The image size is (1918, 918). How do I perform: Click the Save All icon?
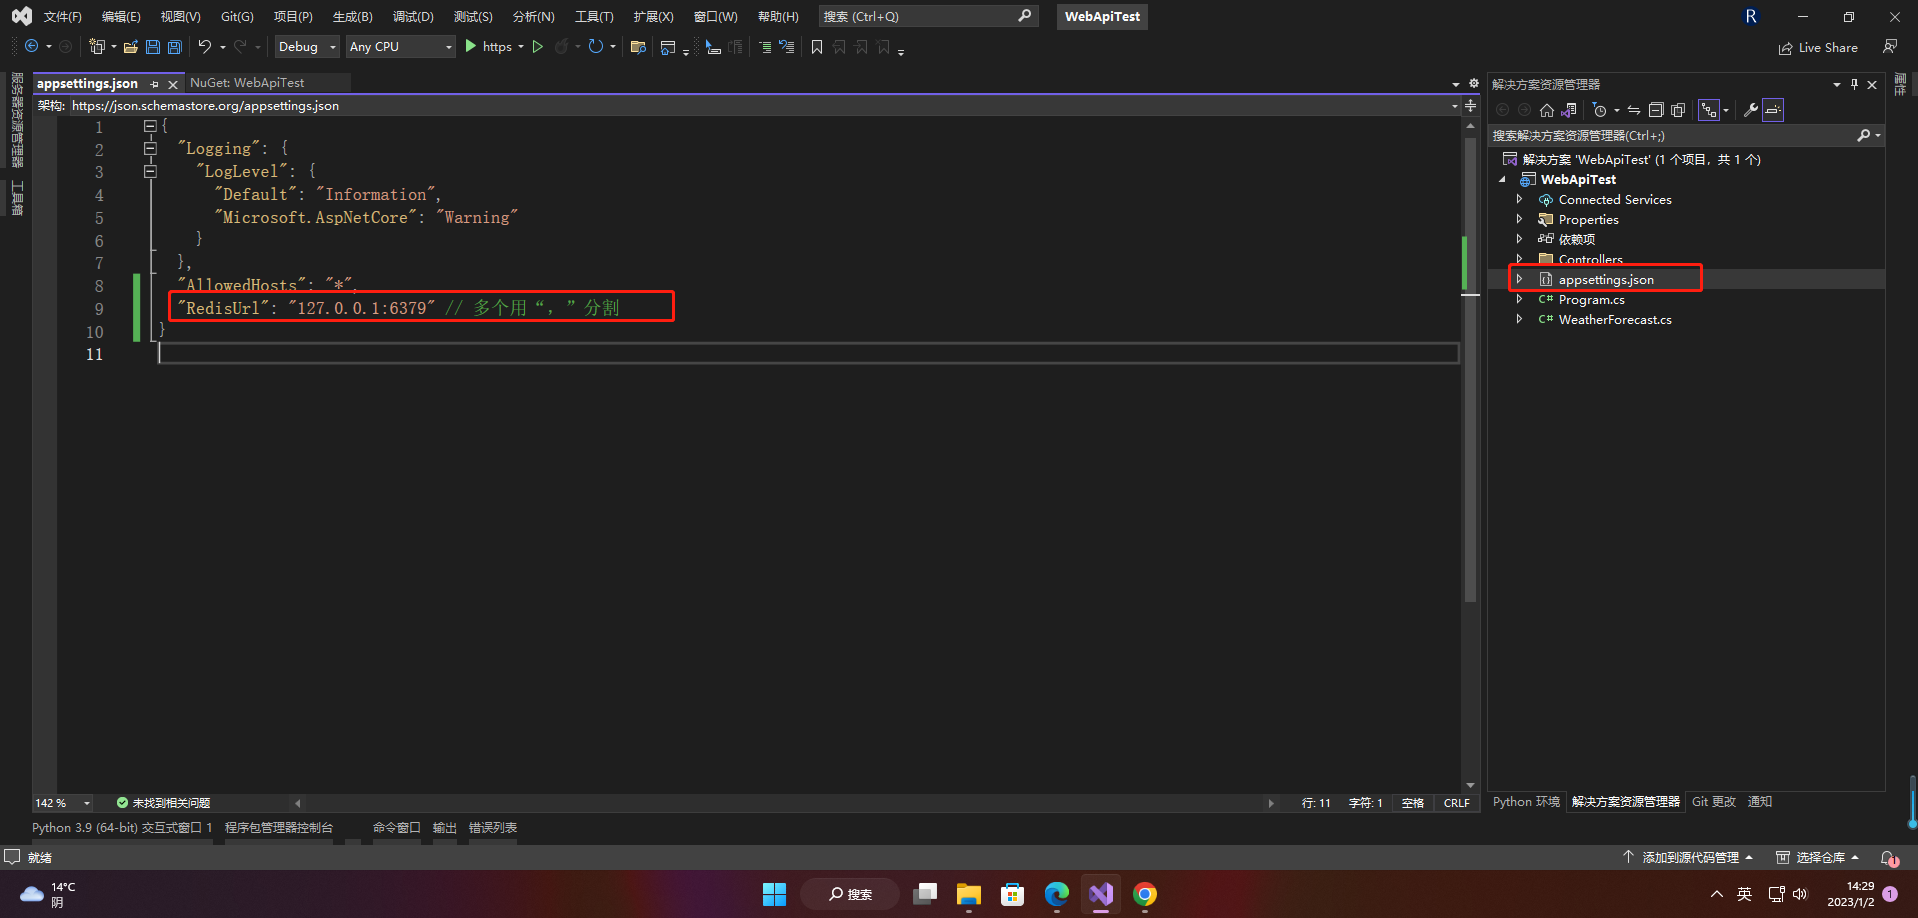pyautogui.click(x=175, y=47)
